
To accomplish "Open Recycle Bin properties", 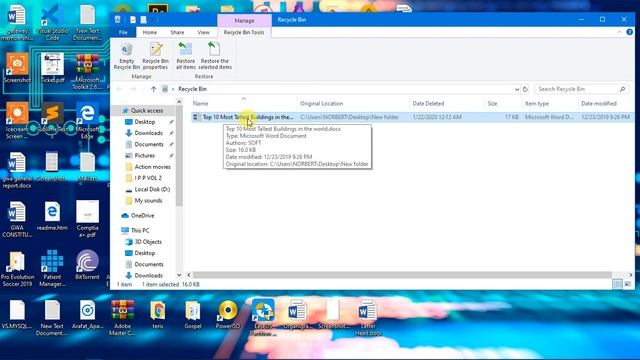I will (x=156, y=56).
